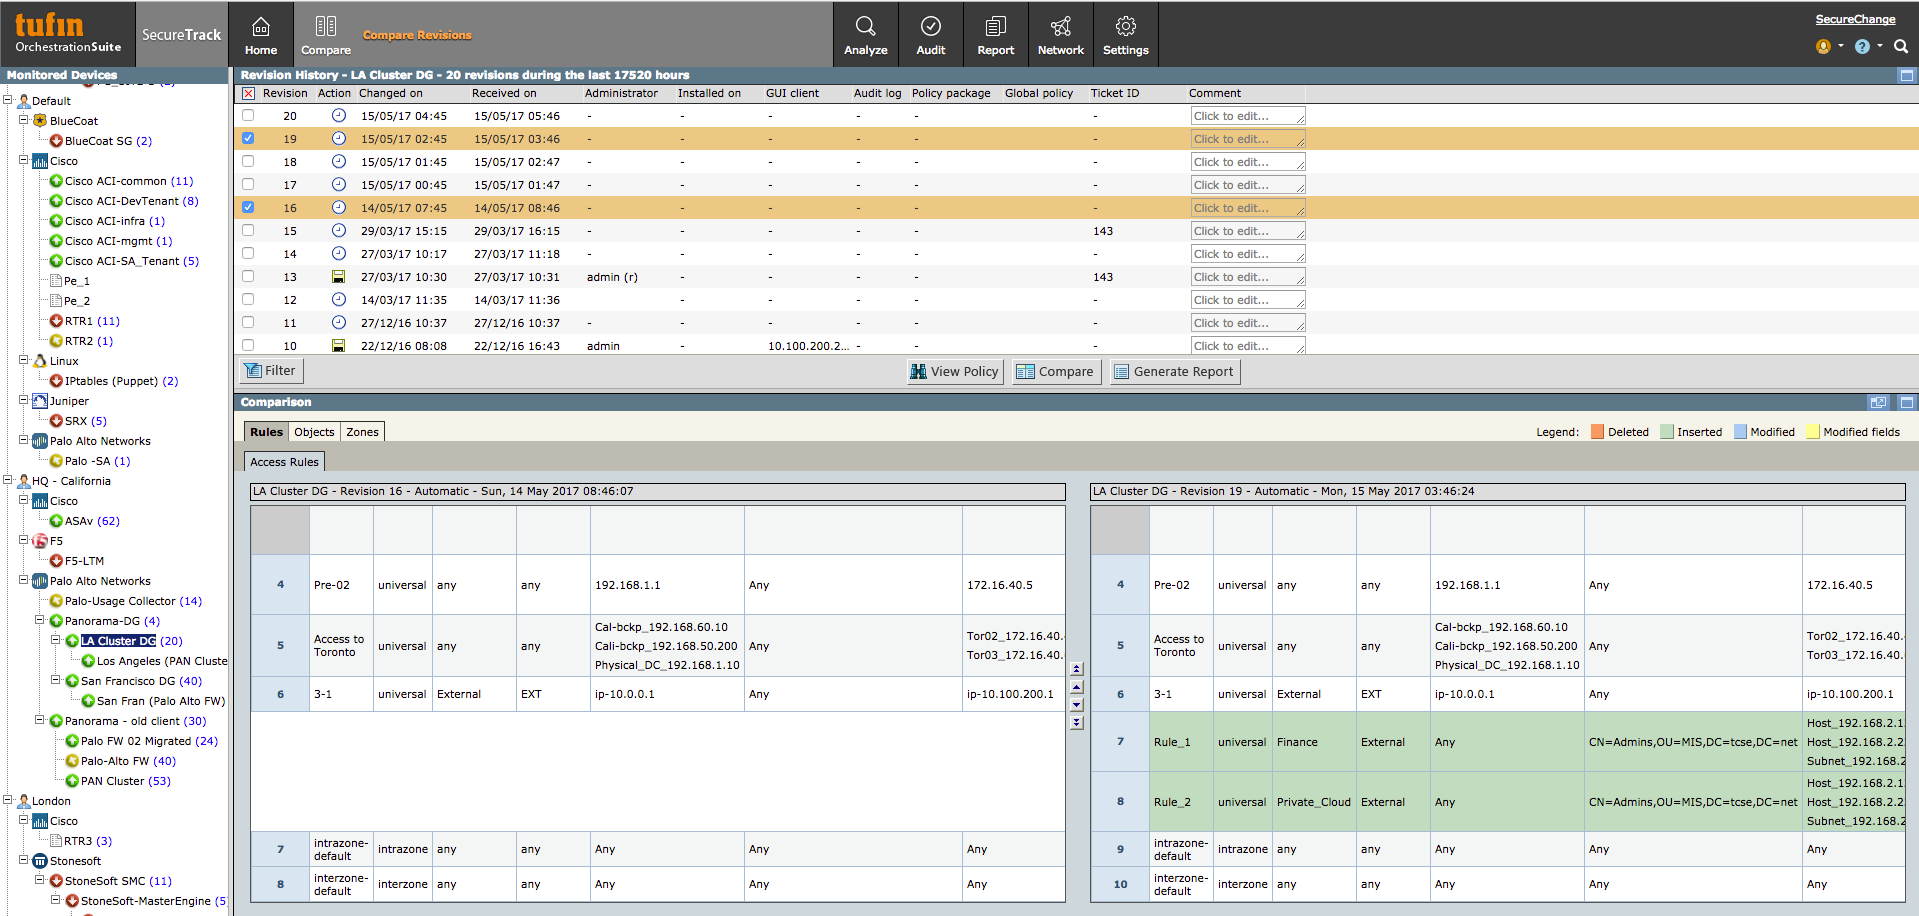Select the Access Rules tab
Viewport: 1919px width, 916px height.
[x=284, y=462]
